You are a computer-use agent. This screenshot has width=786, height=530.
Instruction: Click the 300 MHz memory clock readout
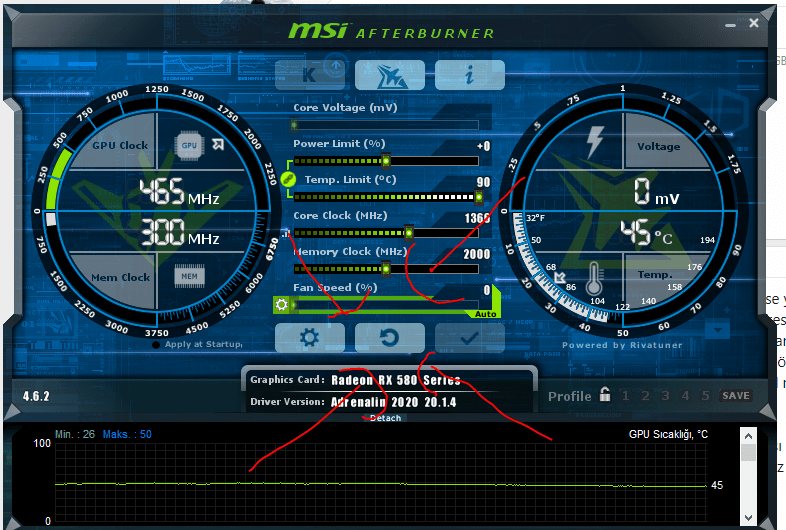(179, 232)
